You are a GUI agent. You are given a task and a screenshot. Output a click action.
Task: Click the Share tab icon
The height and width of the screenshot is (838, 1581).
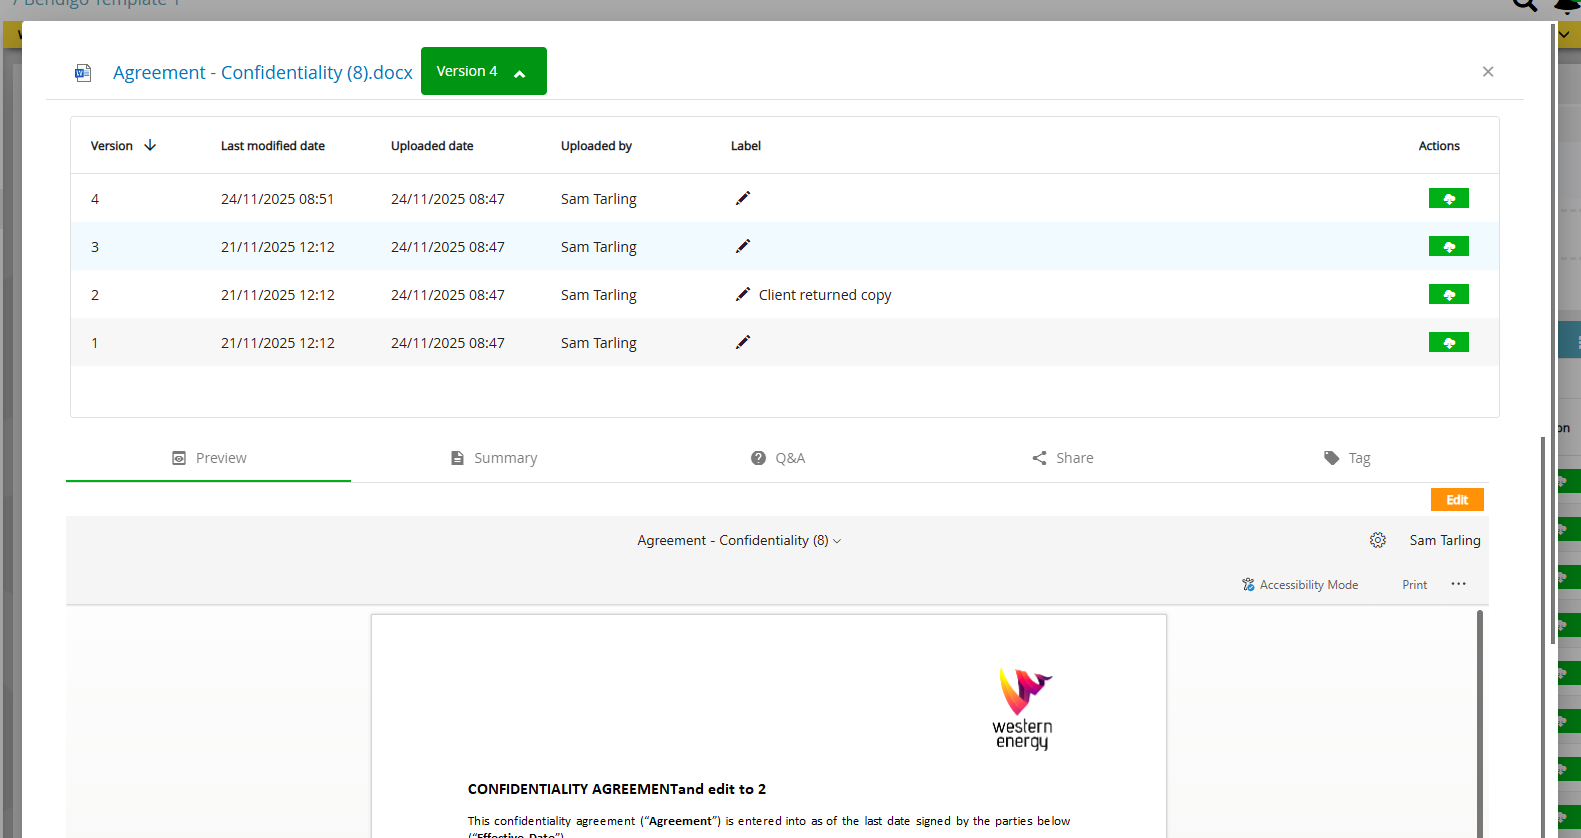click(x=1039, y=458)
